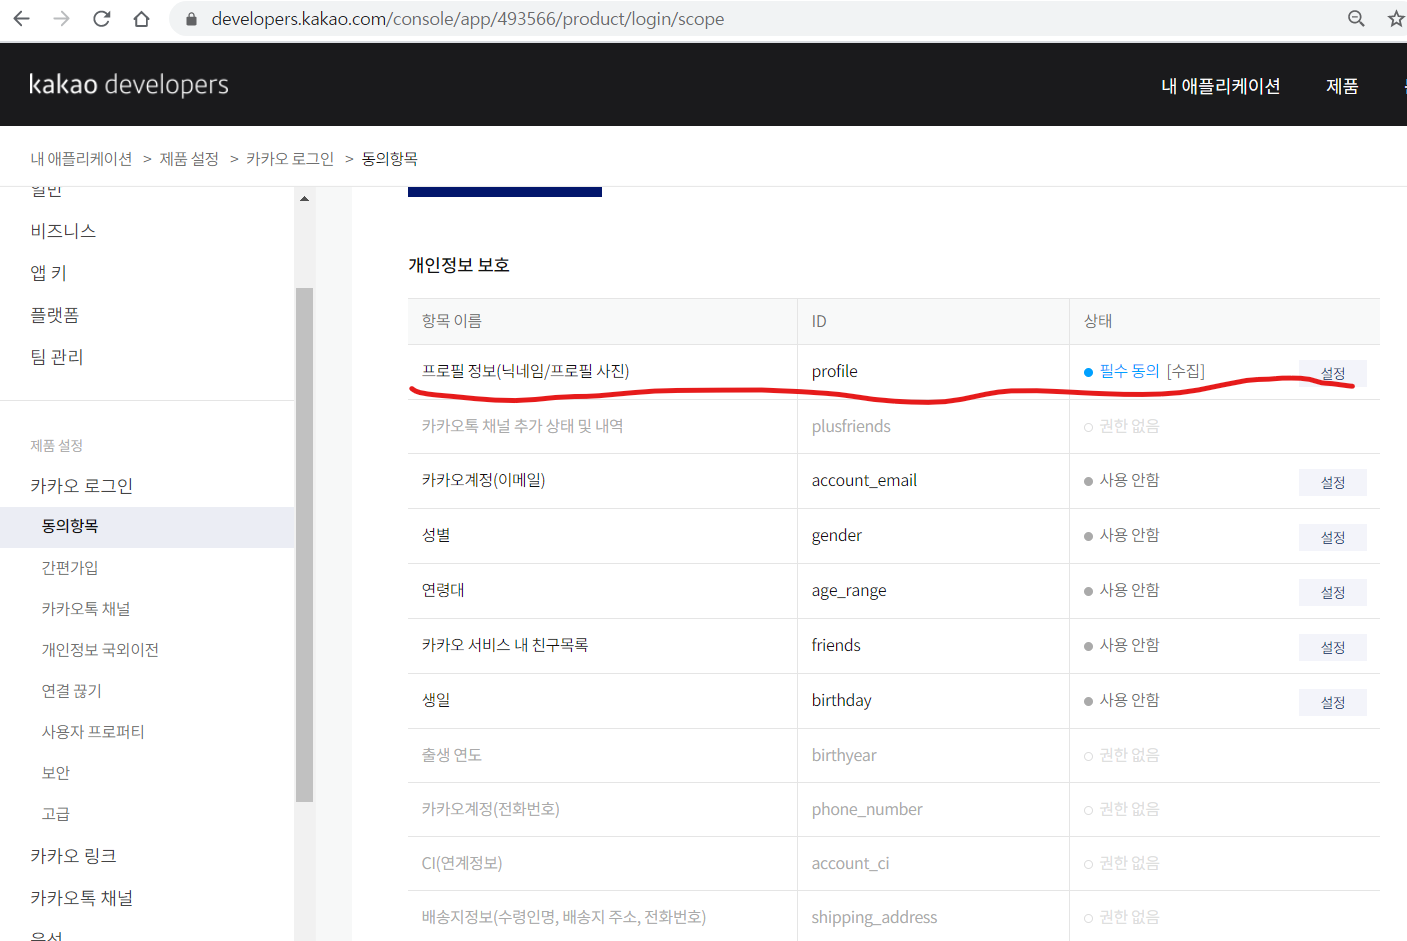The image size is (1407, 941).
Task: Click the sidebar scrollbar thumb
Action: click(x=305, y=545)
